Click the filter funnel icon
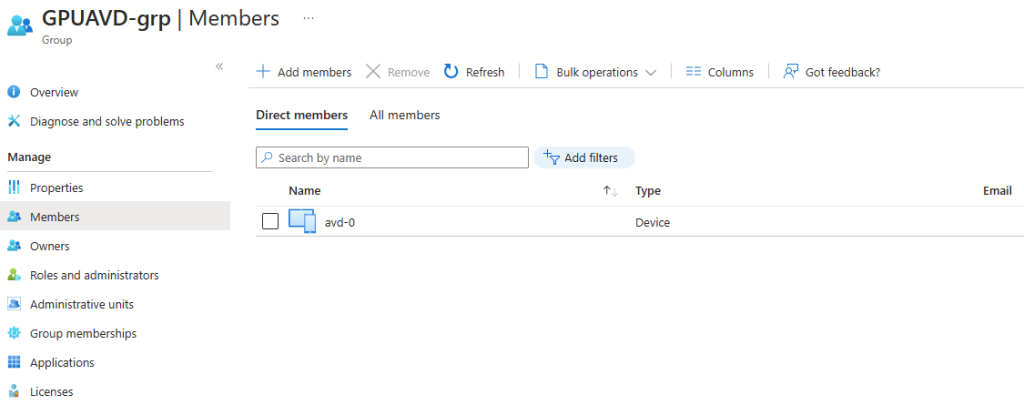Image resolution: width=1024 pixels, height=405 pixels. 552,157
